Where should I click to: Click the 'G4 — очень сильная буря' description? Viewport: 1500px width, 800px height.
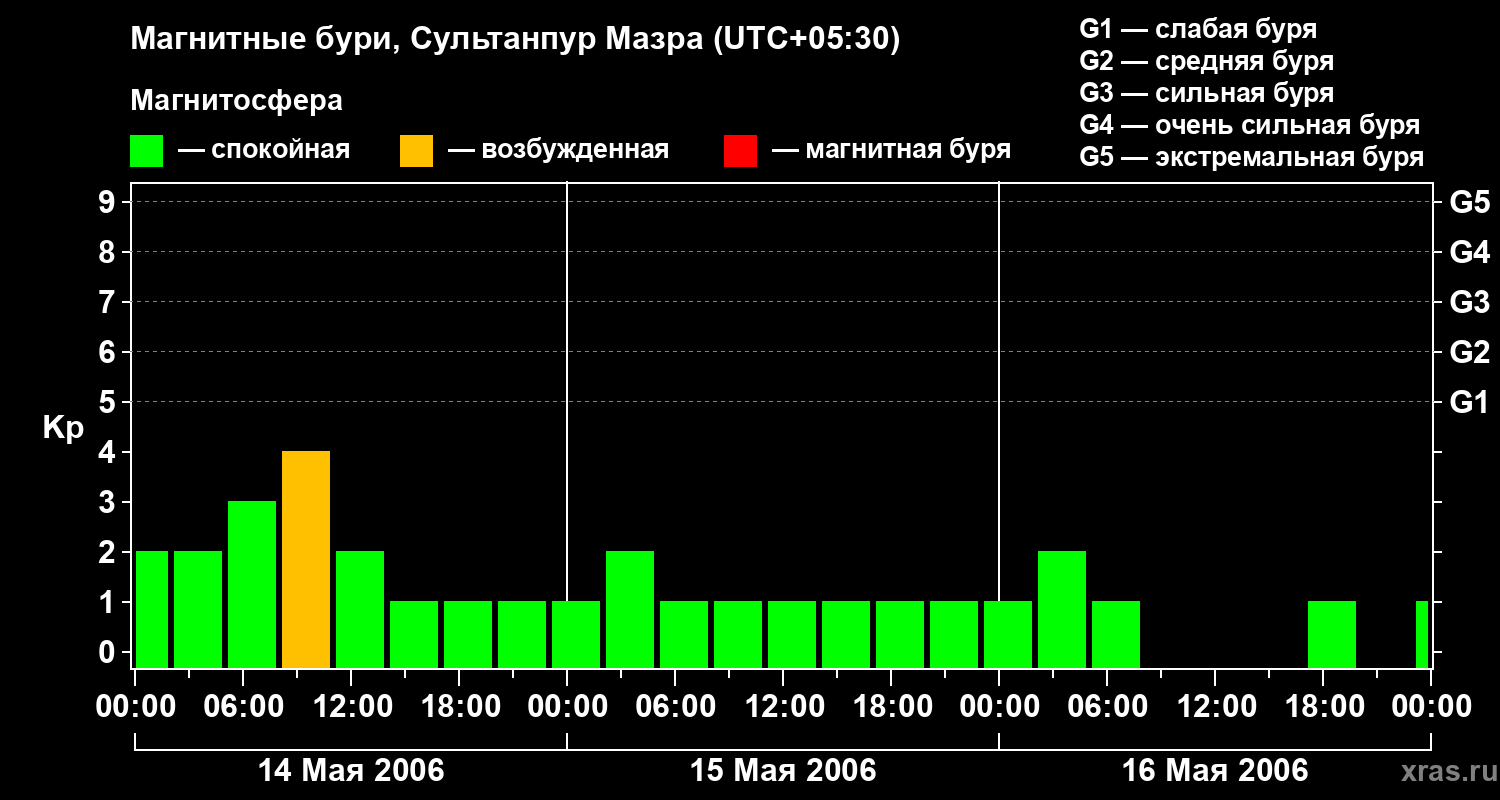point(1250,125)
